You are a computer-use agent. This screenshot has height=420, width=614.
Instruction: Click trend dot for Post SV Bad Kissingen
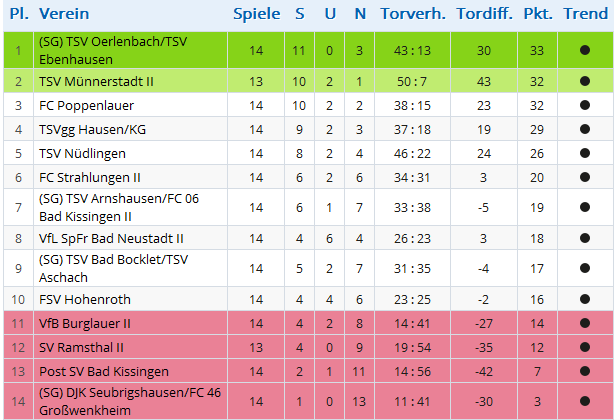point(584,371)
